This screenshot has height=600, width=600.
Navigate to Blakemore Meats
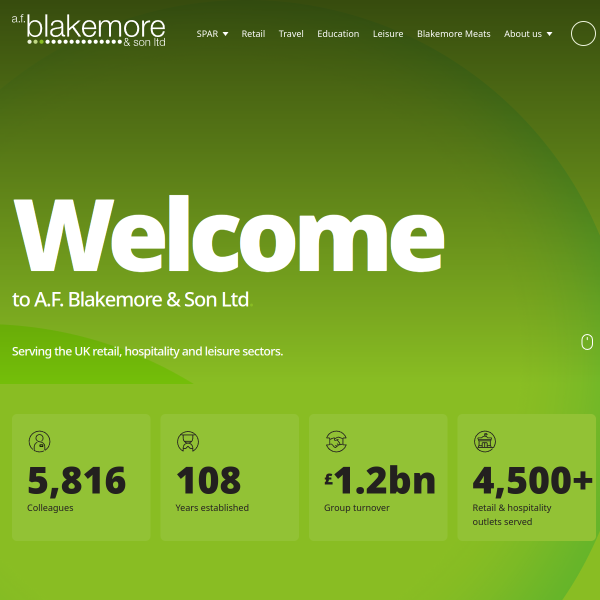tap(453, 34)
